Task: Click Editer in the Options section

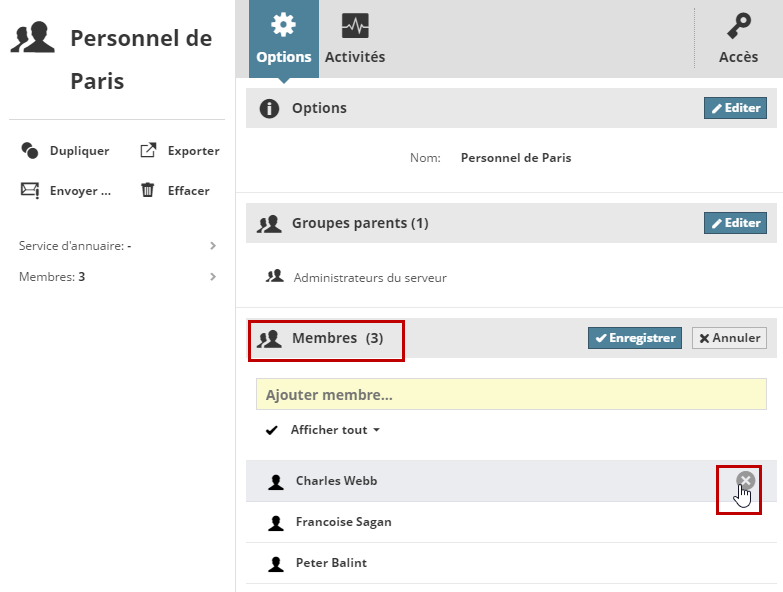Action: tap(735, 108)
